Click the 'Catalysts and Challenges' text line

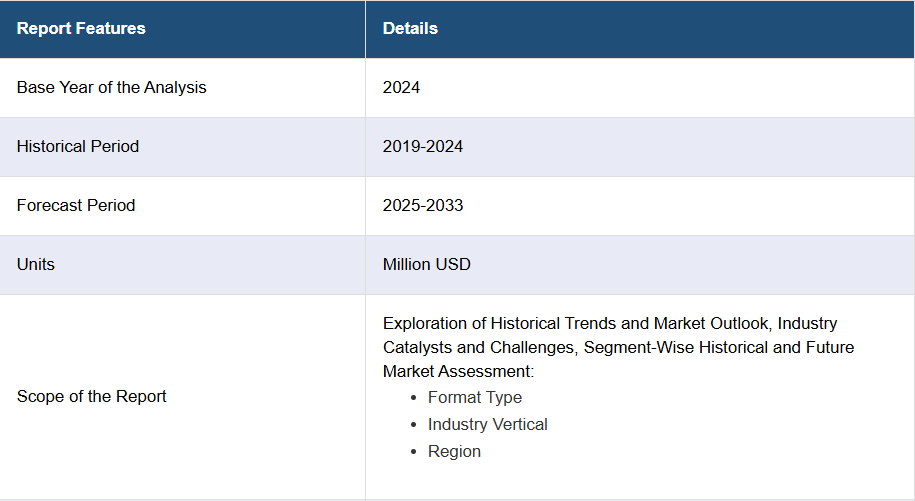click(x=617, y=347)
